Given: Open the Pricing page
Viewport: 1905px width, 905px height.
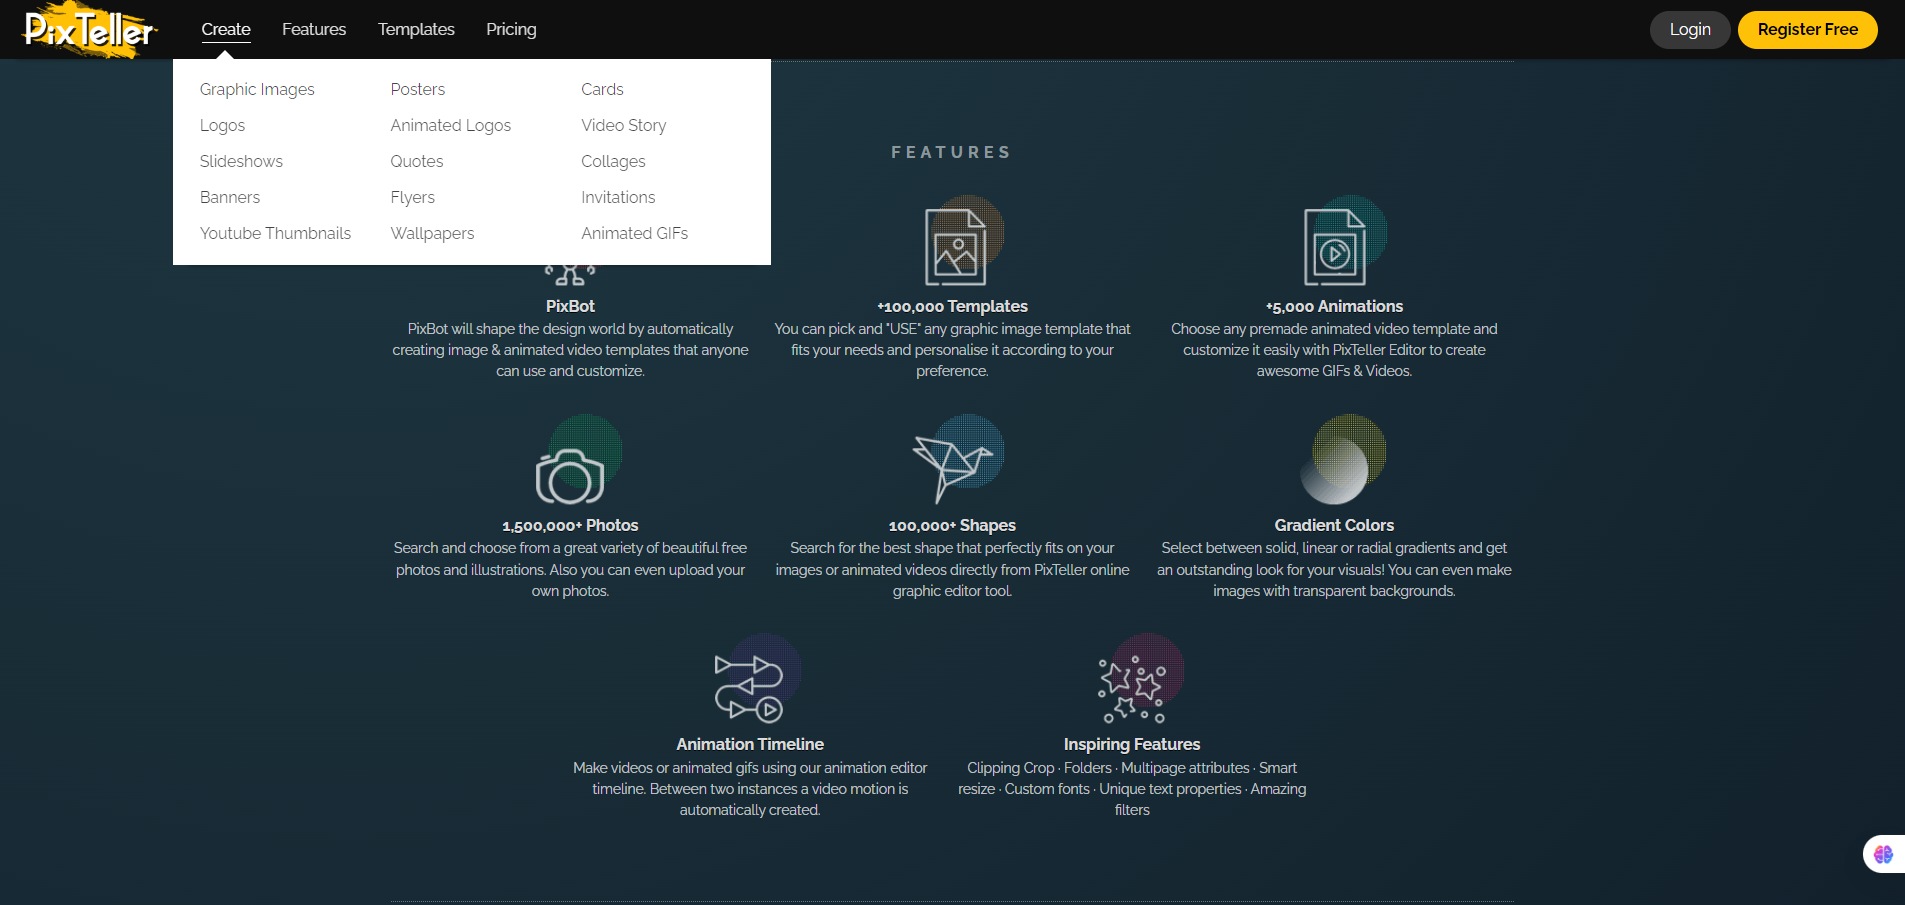Looking at the screenshot, I should coord(511,29).
